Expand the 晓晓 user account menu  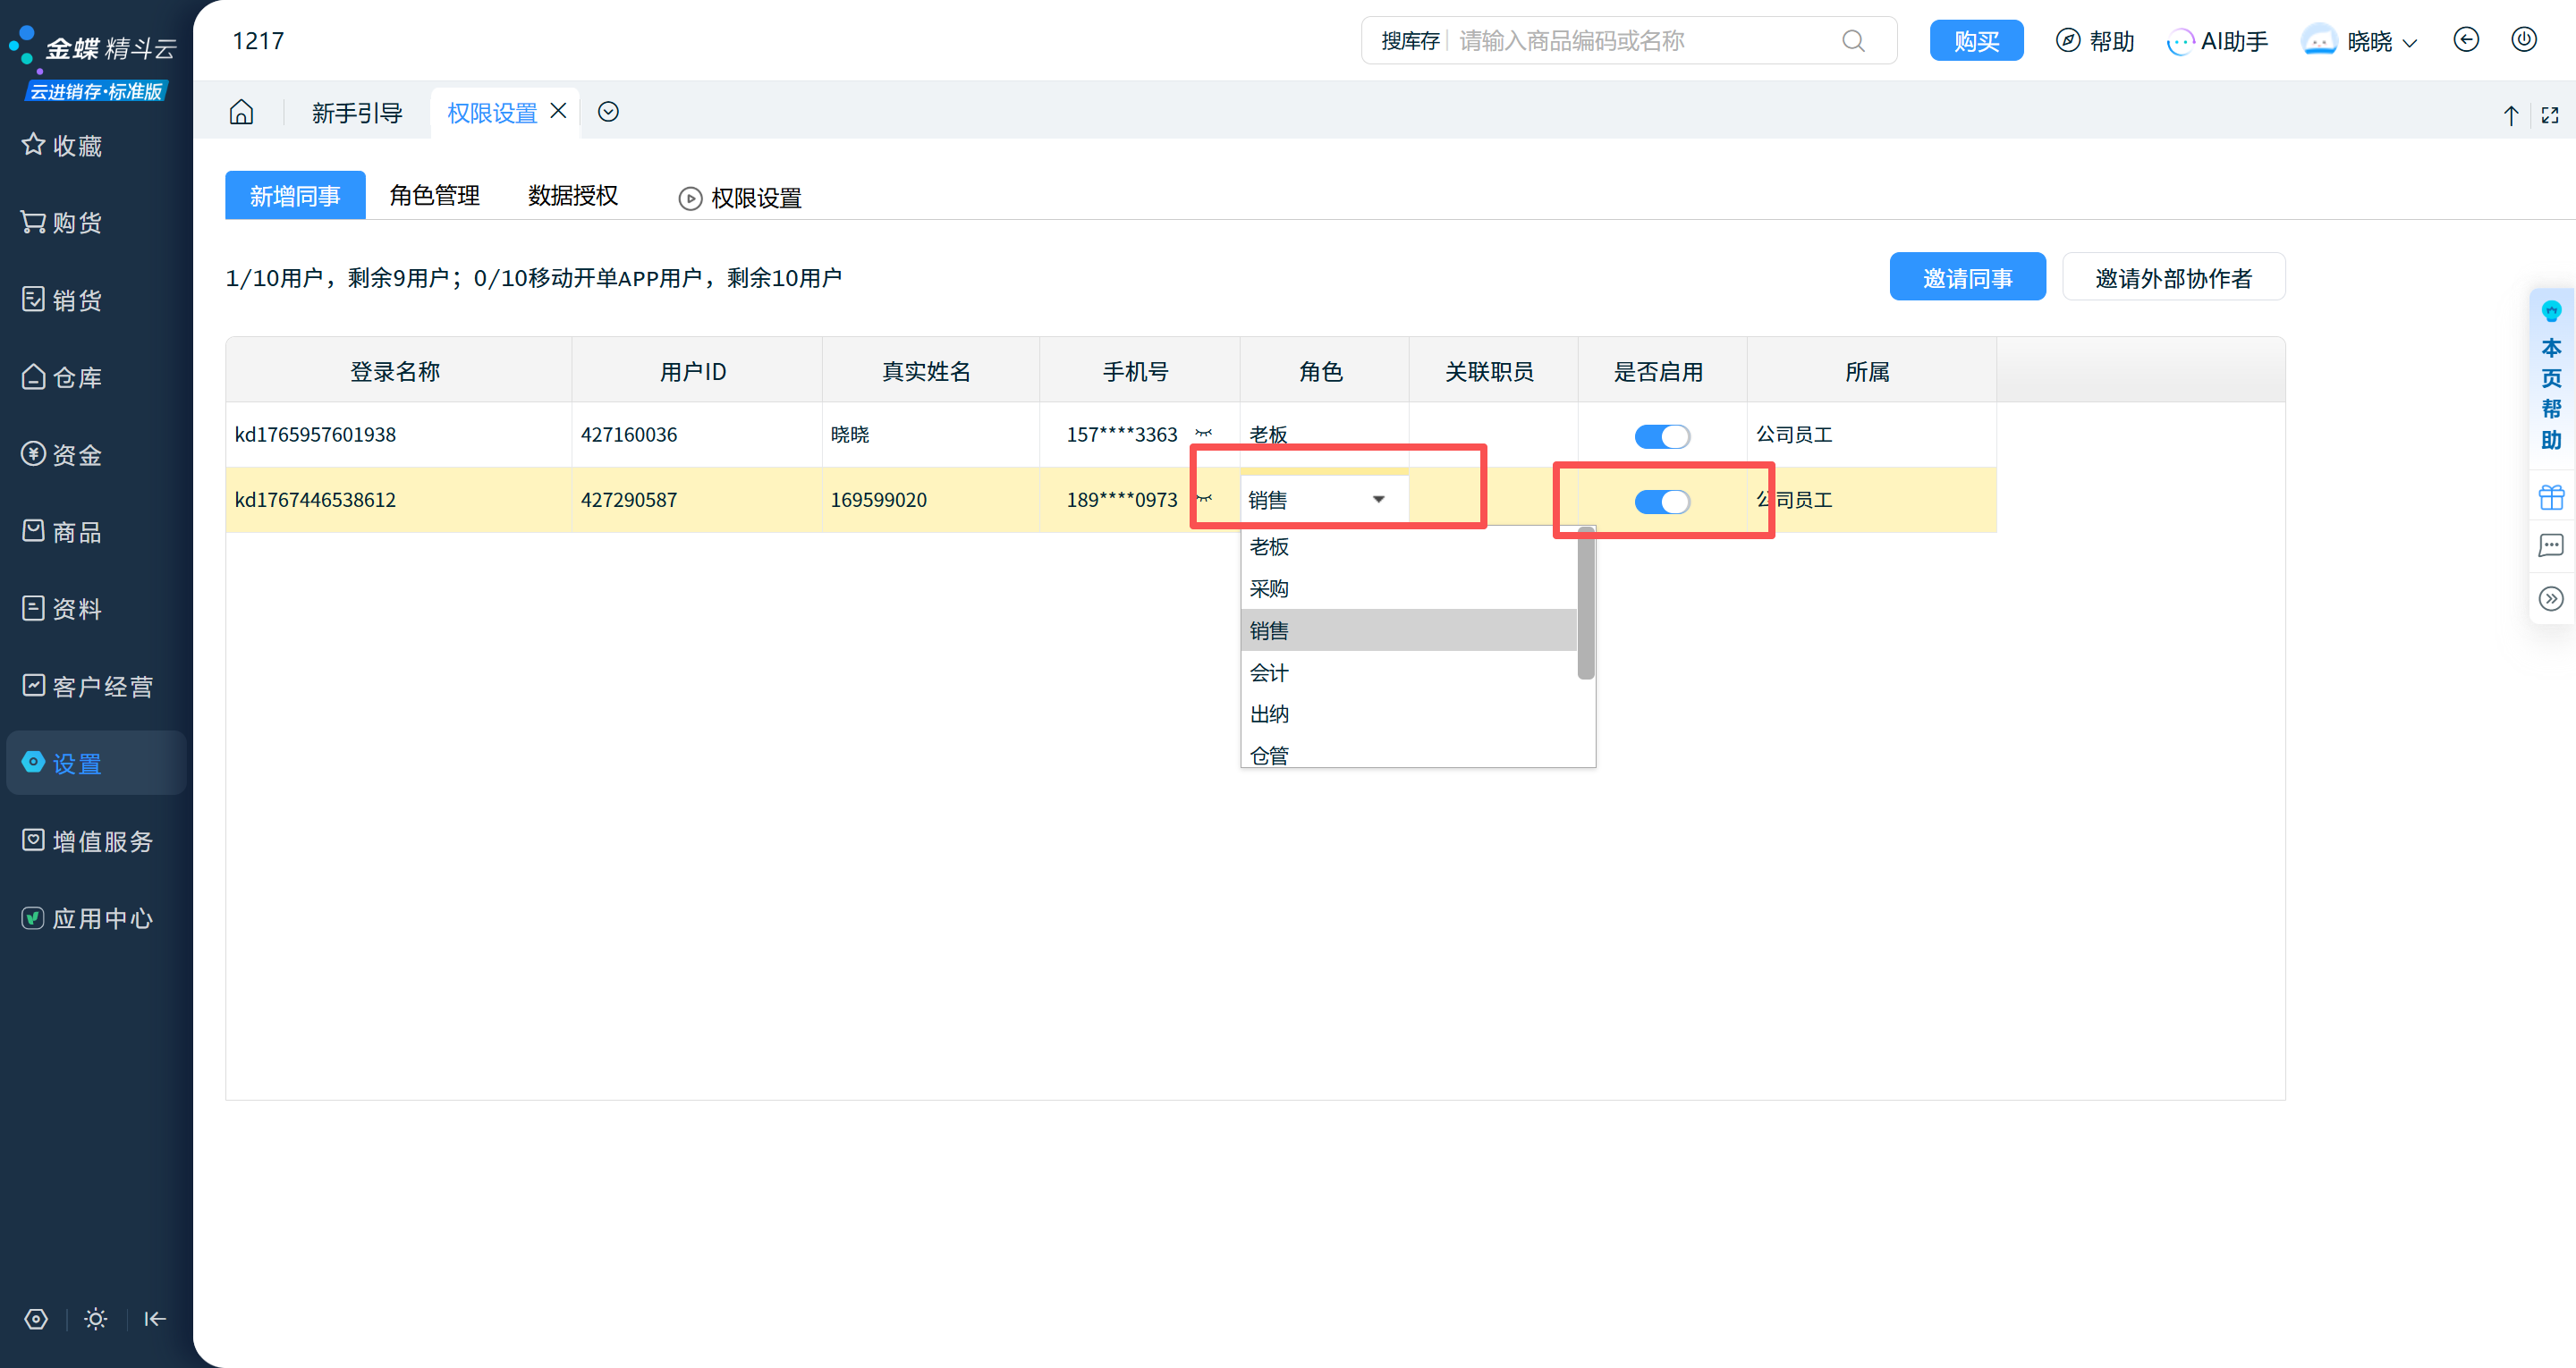tap(2380, 42)
